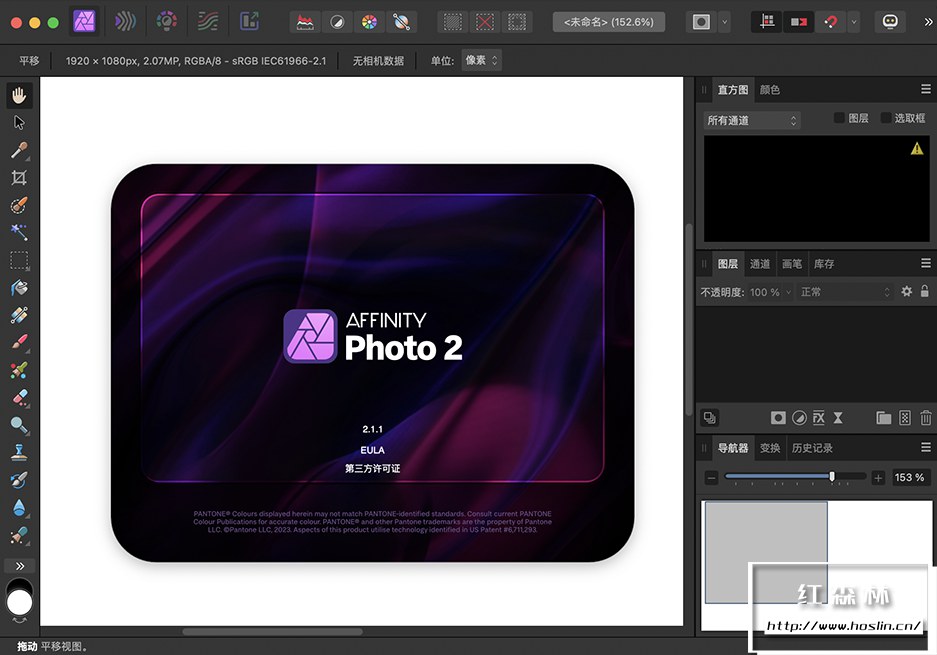Select the Crop tool
This screenshot has height=655, width=937.
pos(19,177)
